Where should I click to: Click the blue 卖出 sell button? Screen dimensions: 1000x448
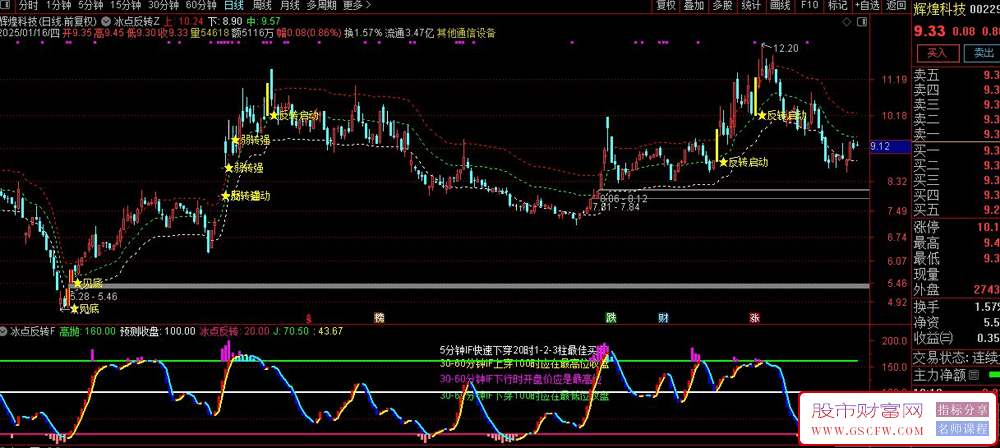(x=980, y=52)
